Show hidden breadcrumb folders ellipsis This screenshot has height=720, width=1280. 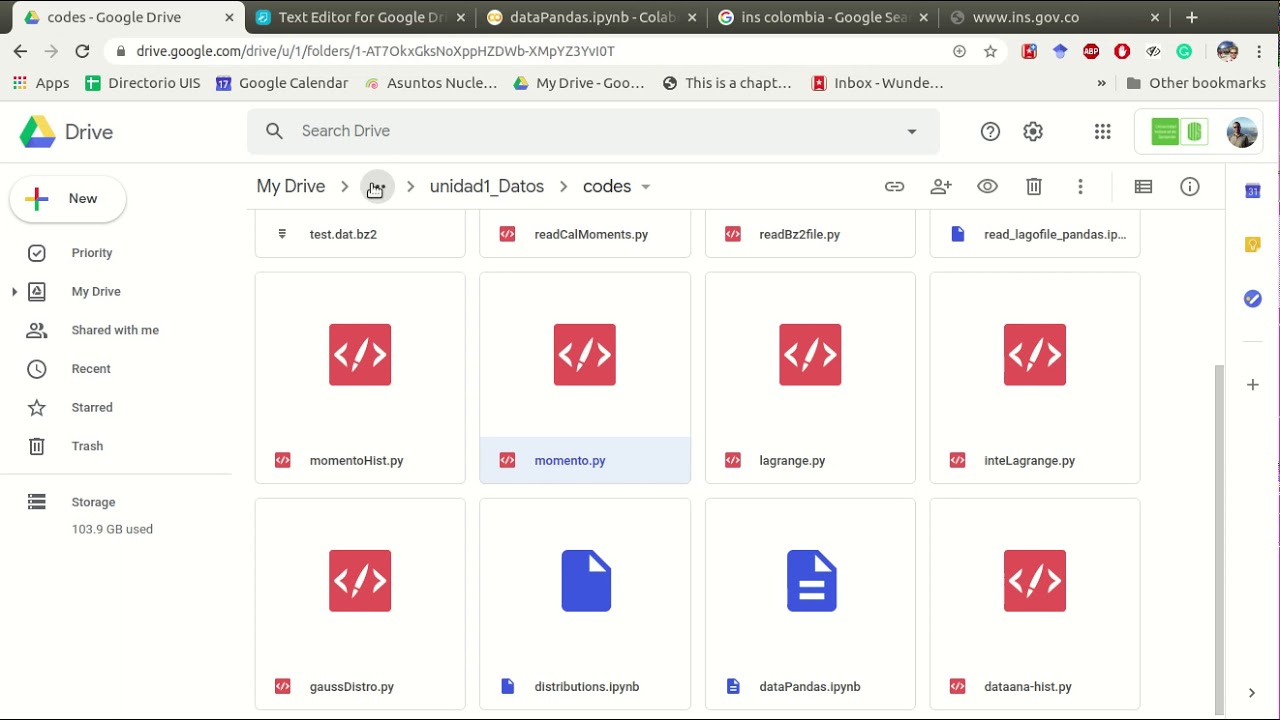377,186
